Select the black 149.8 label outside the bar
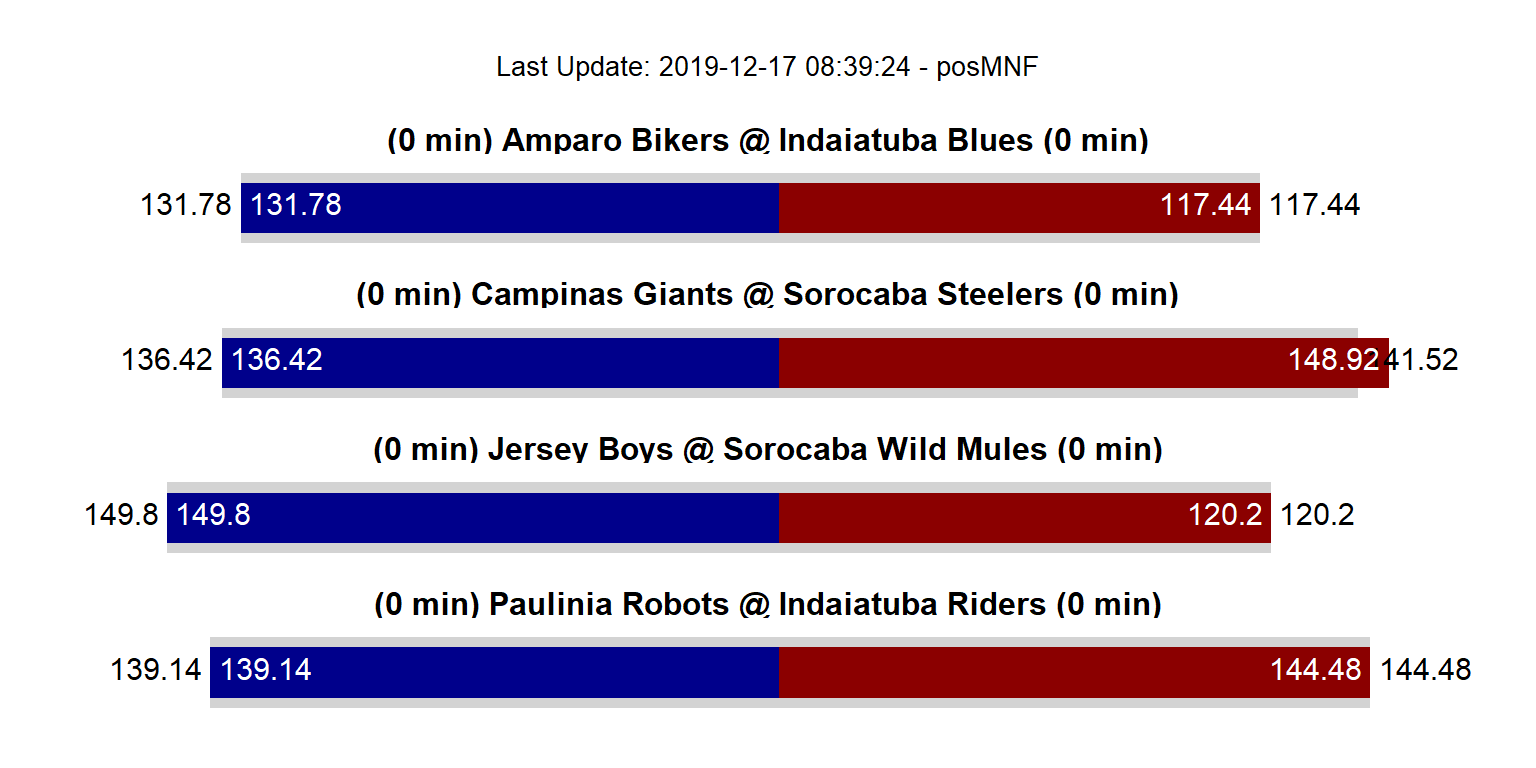Screen dimensions: 1536x768 coord(121,515)
